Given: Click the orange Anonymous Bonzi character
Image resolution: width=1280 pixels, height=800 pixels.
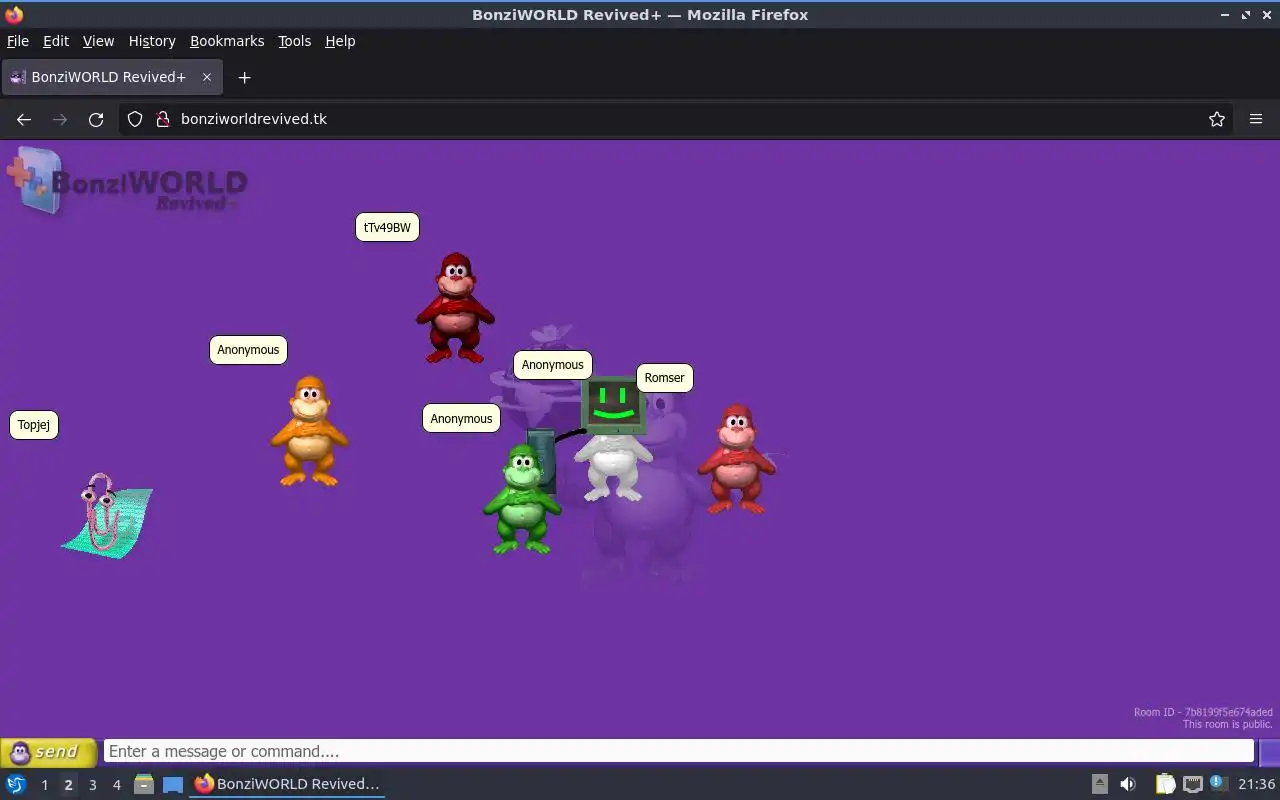Looking at the screenshot, I should click(x=309, y=431).
